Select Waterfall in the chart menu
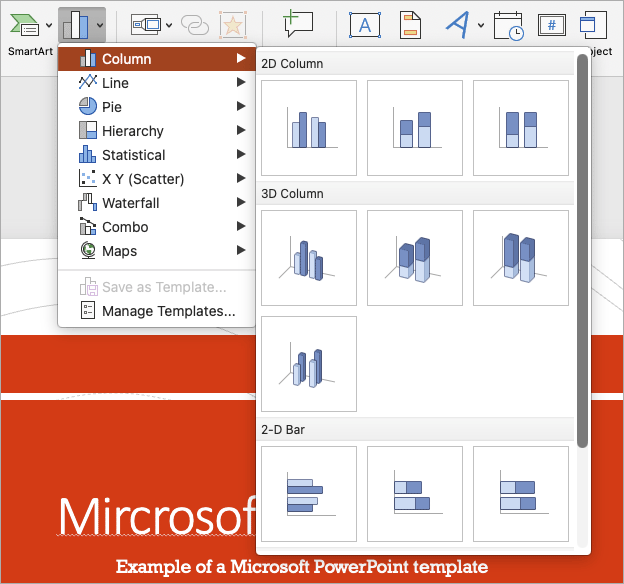This screenshot has height=584, width=624. (x=157, y=203)
